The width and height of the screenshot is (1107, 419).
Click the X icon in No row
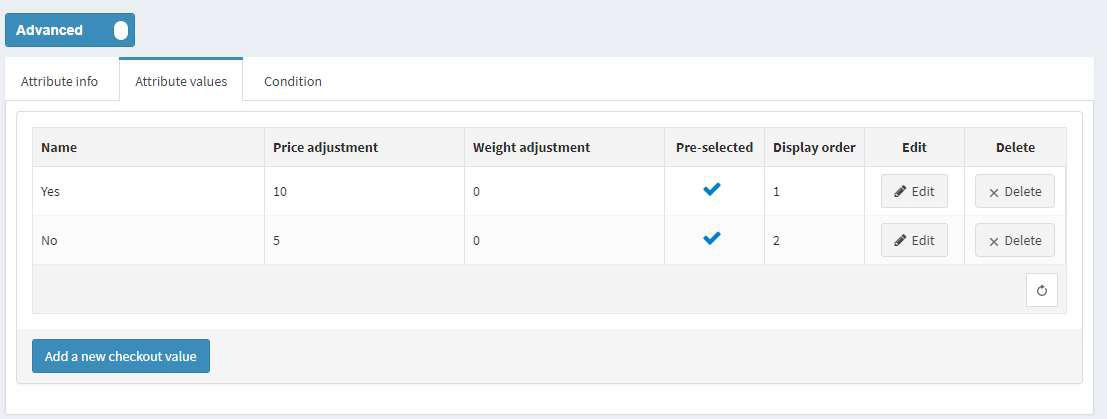click(x=994, y=242)
